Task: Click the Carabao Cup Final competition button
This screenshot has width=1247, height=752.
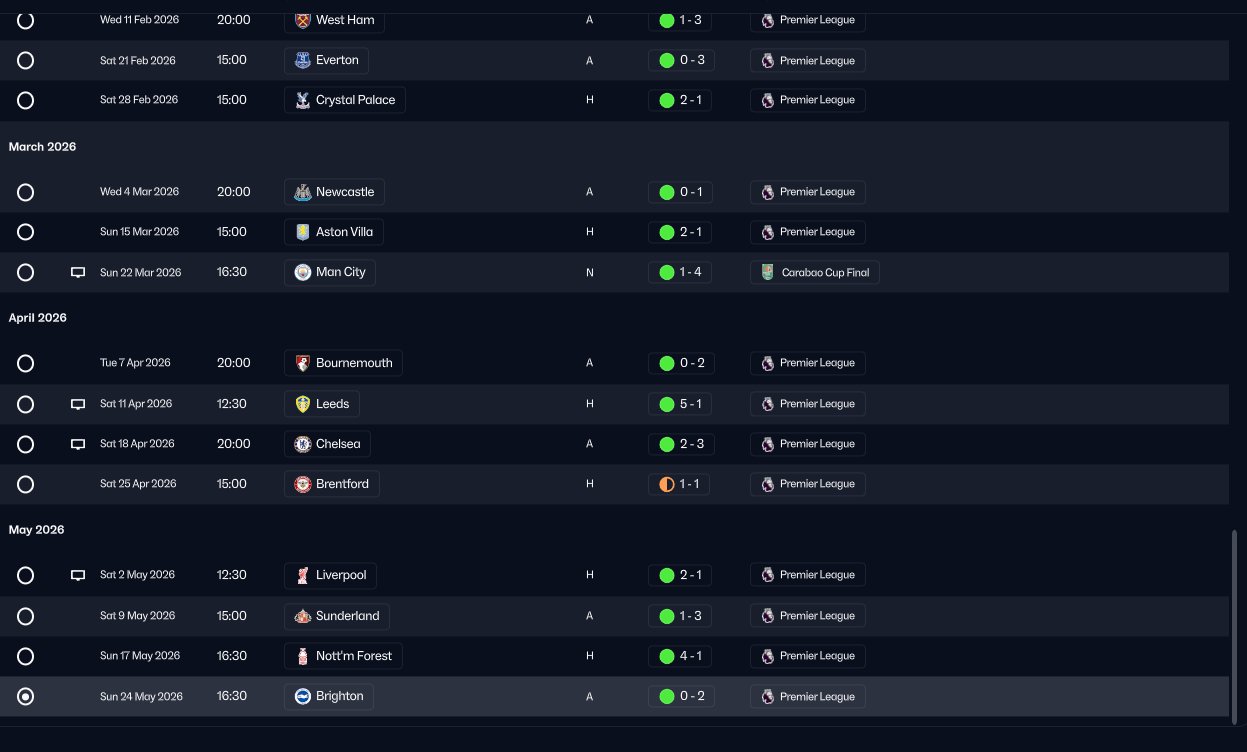Action: coord(815,272)
